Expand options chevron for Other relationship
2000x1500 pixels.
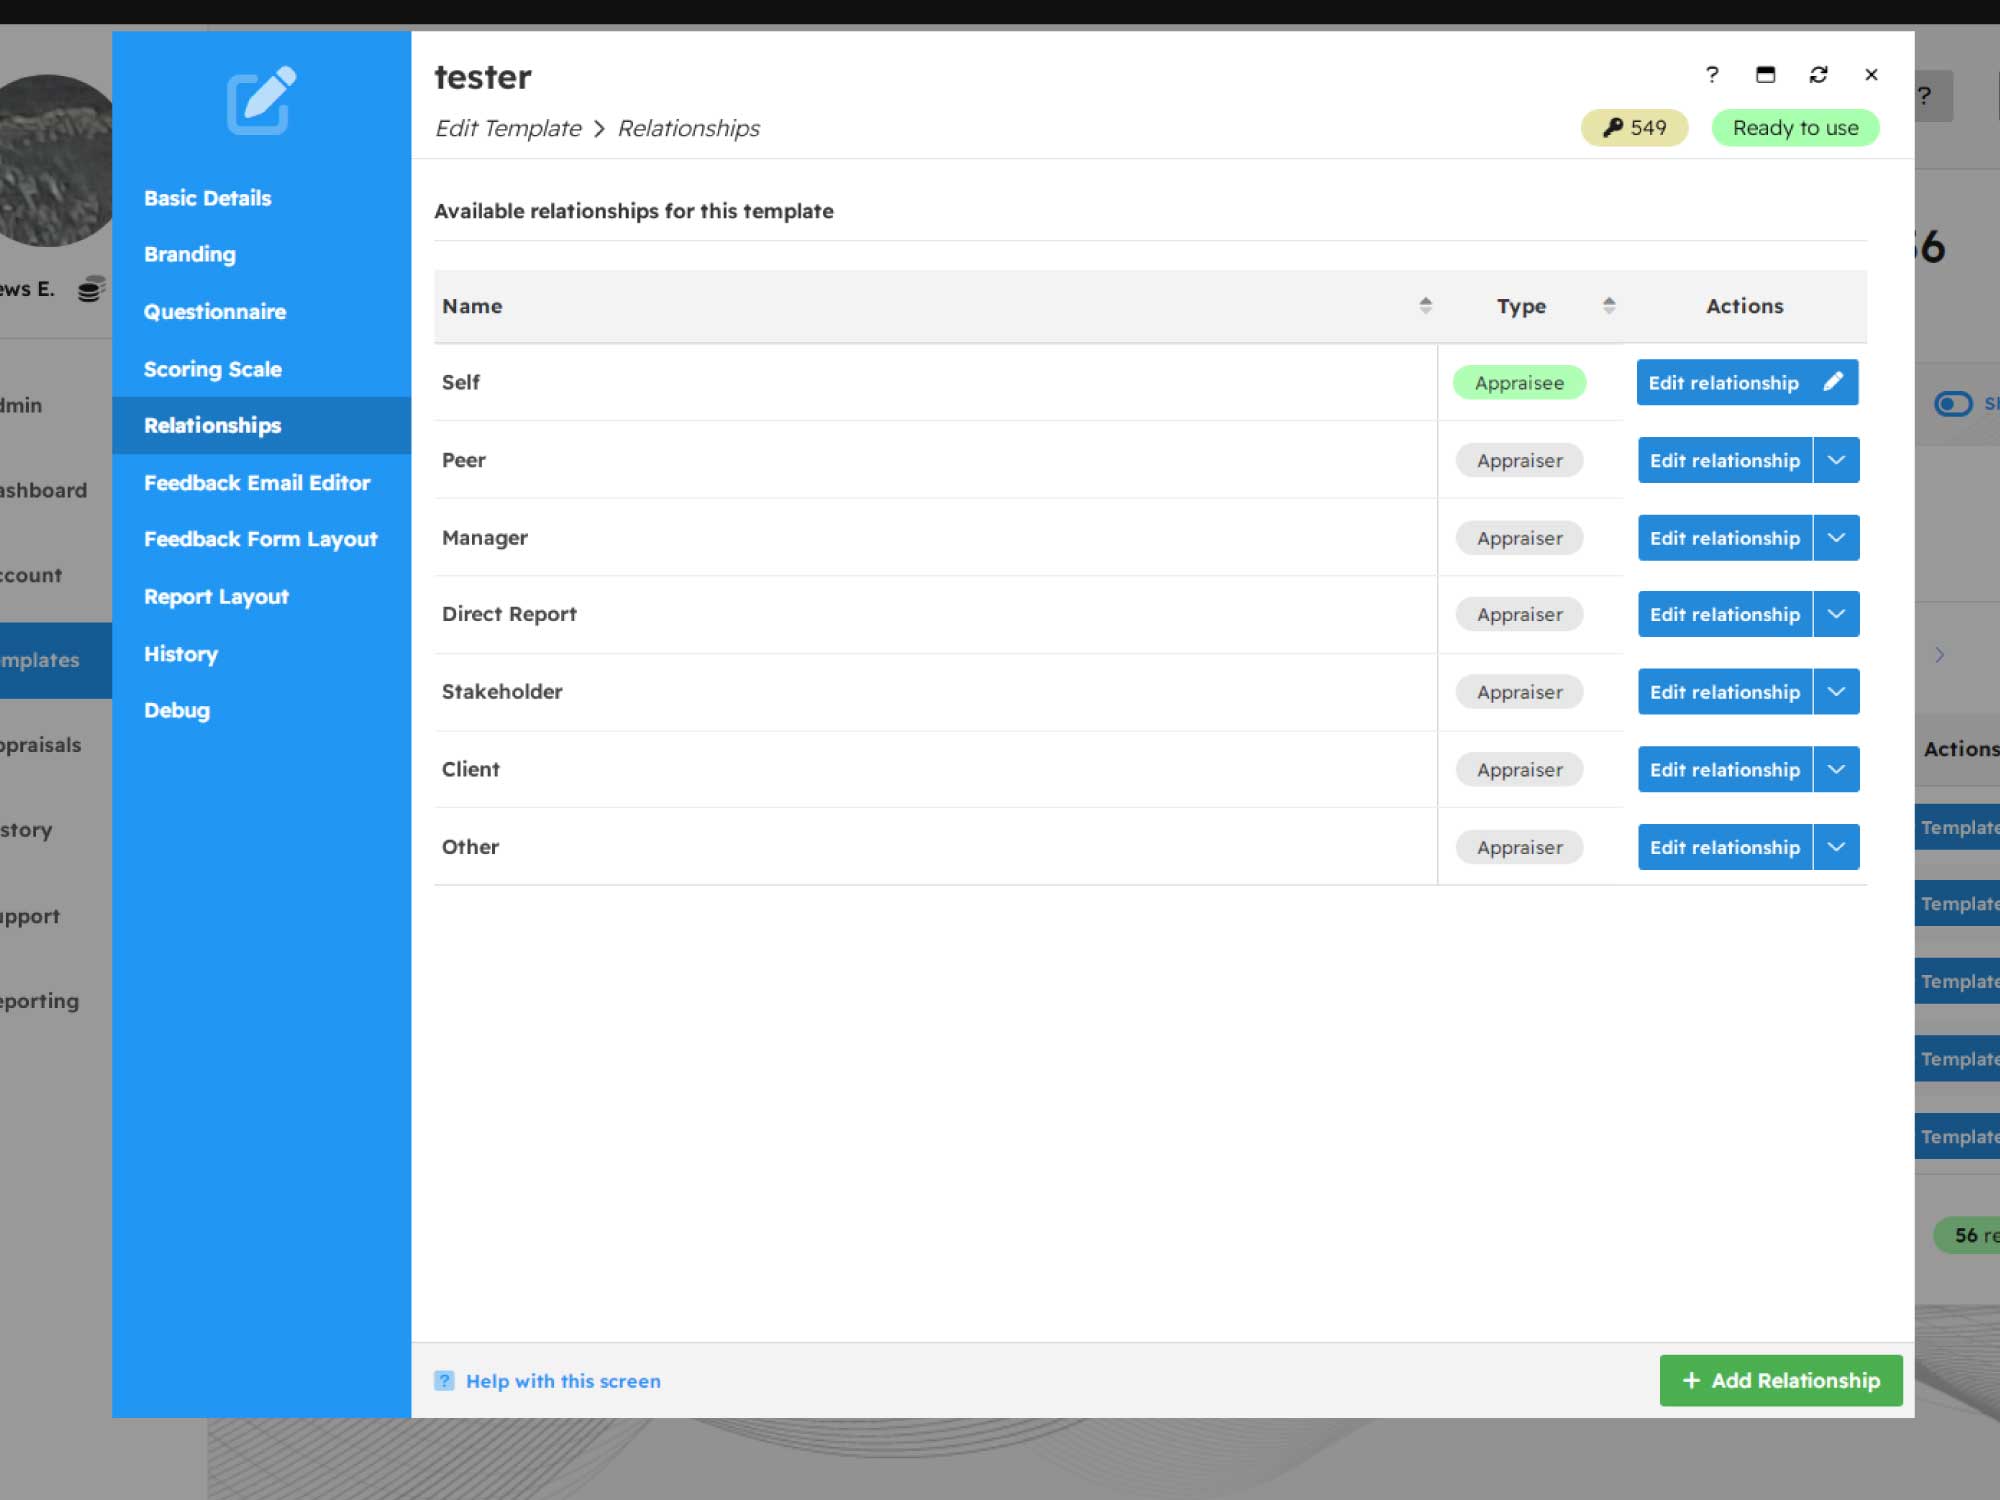coord(1836,847)
